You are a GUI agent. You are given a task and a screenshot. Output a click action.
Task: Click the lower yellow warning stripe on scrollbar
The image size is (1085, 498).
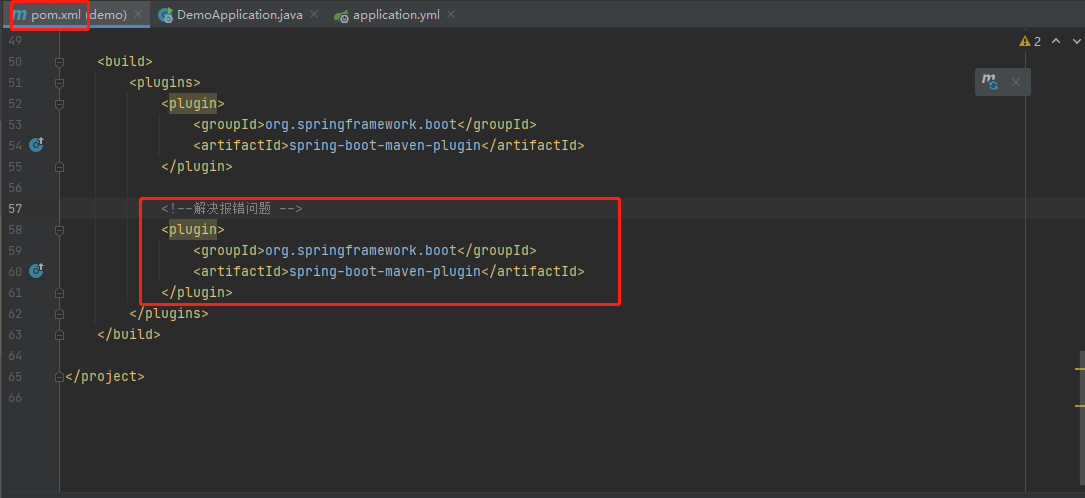tap(1079, 406)
